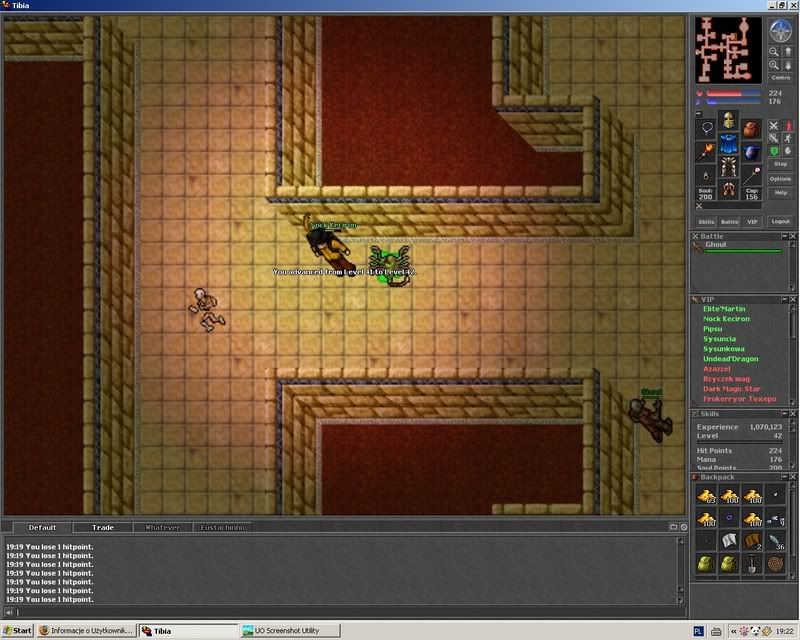Open the Windows Start menu
The image size is (800, 640).
[x=17, y=631]
